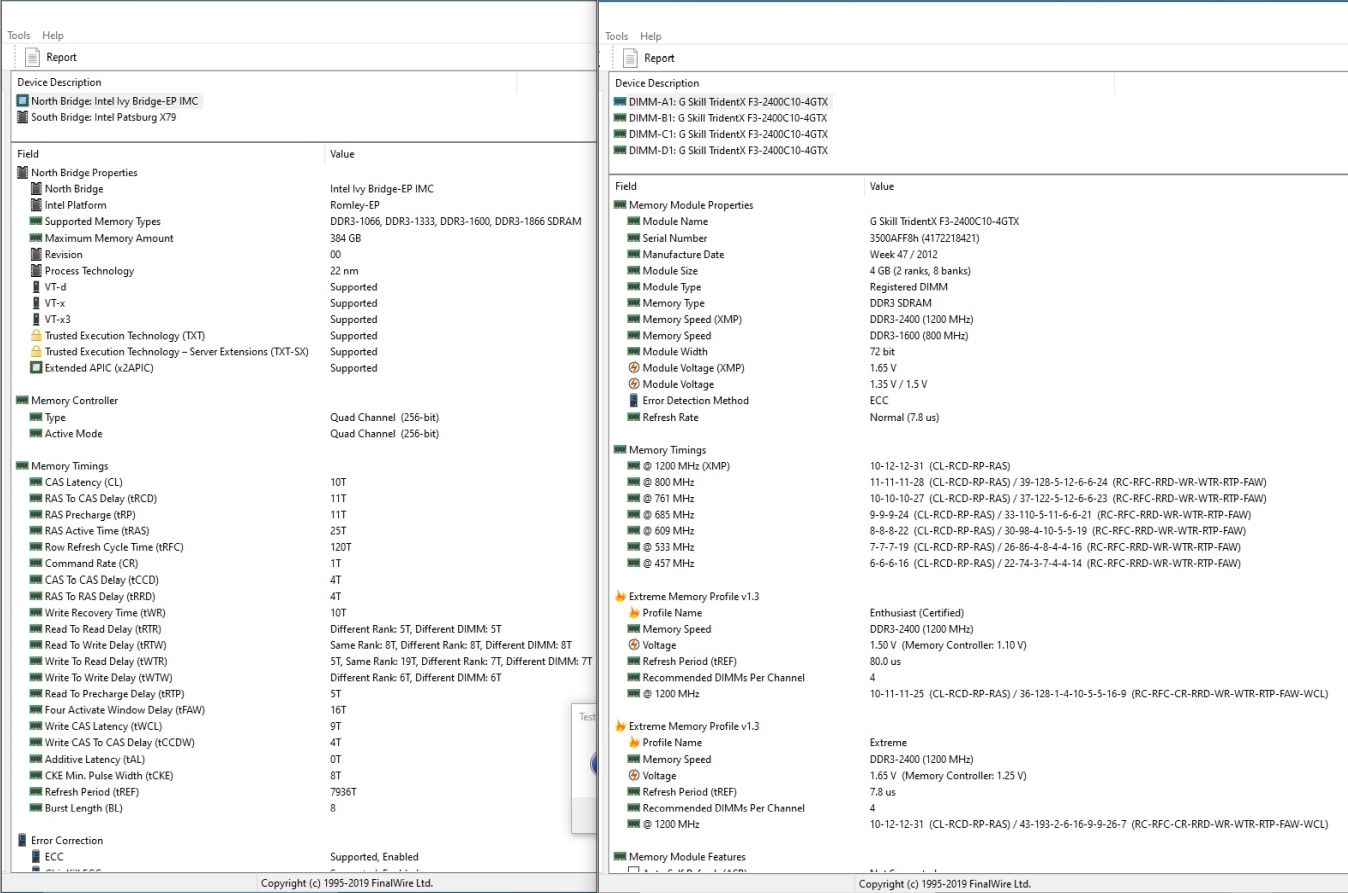Select the RAS To CAS Delay (tRCD) row

304,499
